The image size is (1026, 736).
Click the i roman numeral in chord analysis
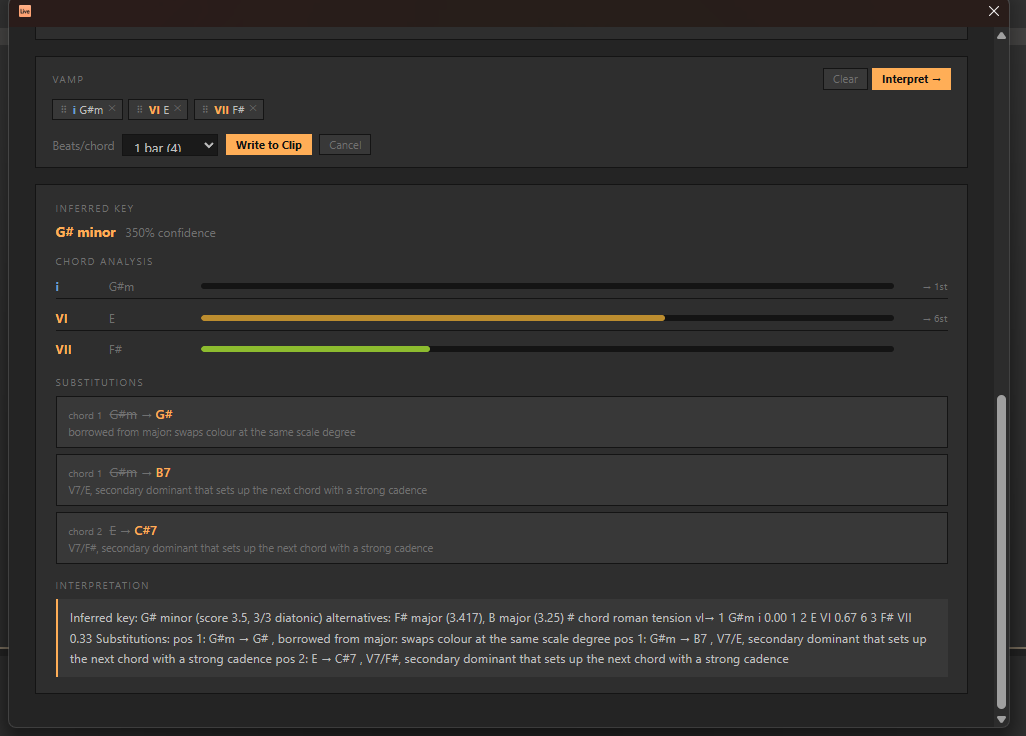57,287
